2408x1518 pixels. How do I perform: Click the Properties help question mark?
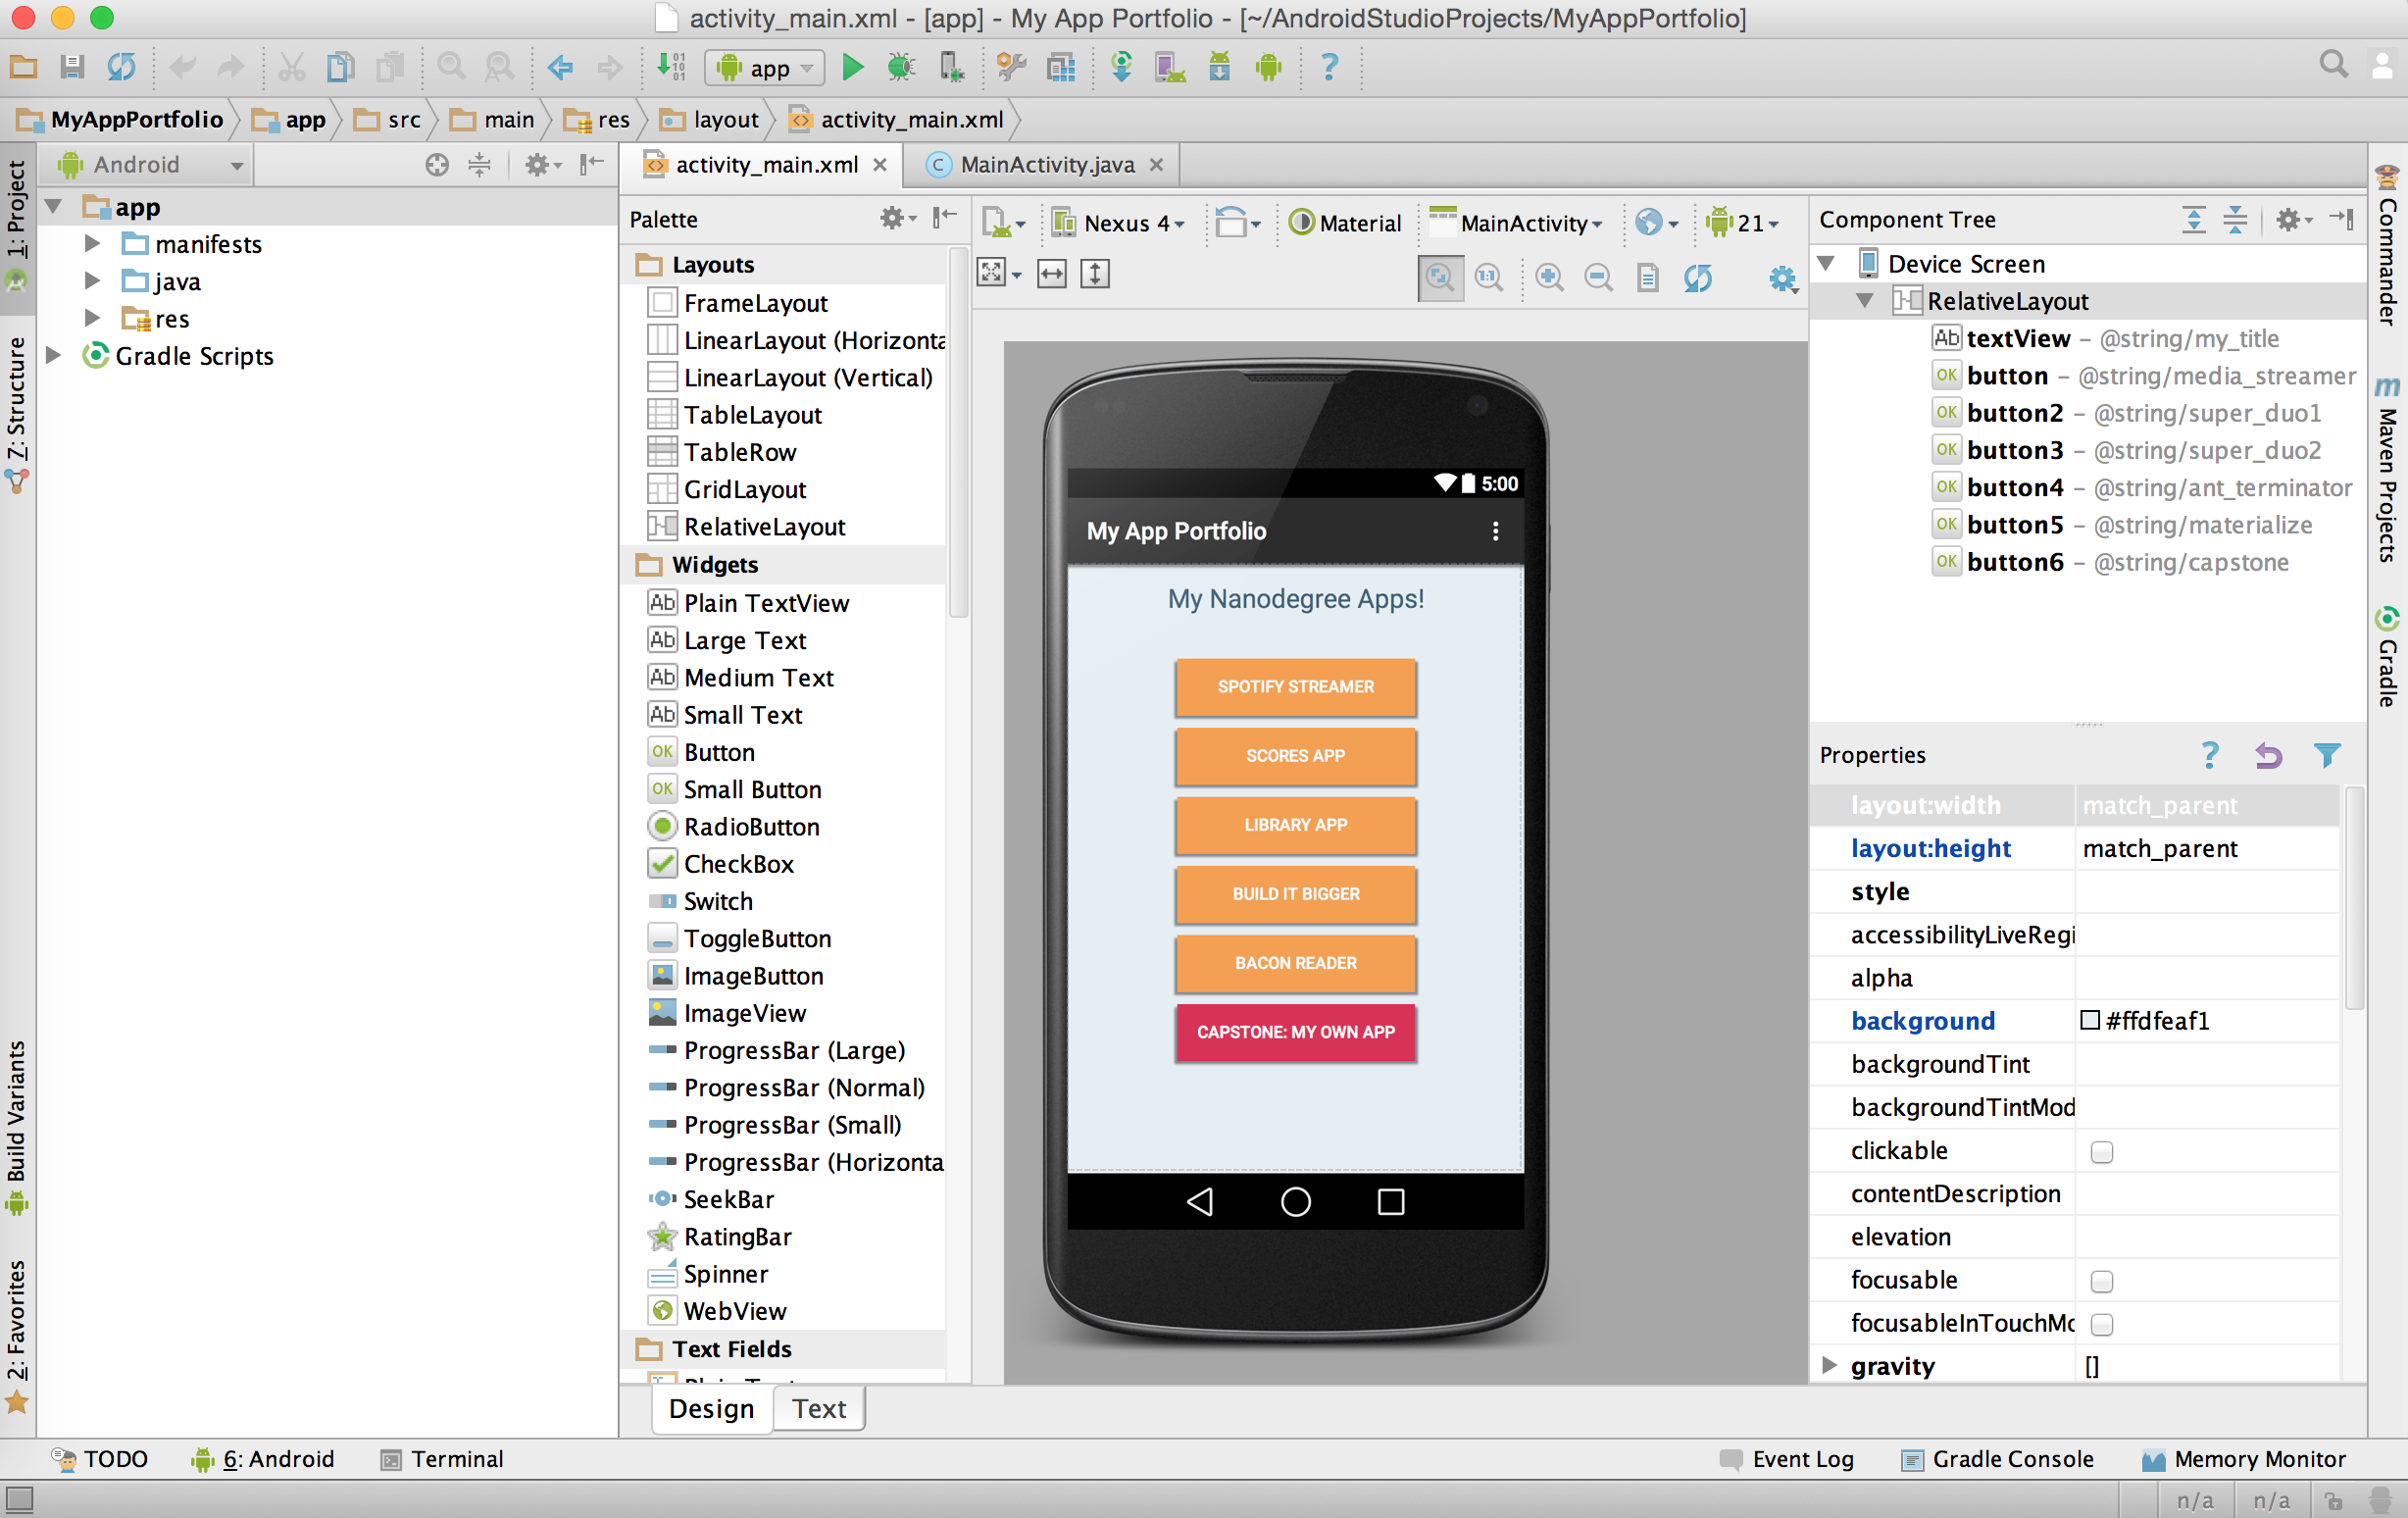pos(2209,755)
